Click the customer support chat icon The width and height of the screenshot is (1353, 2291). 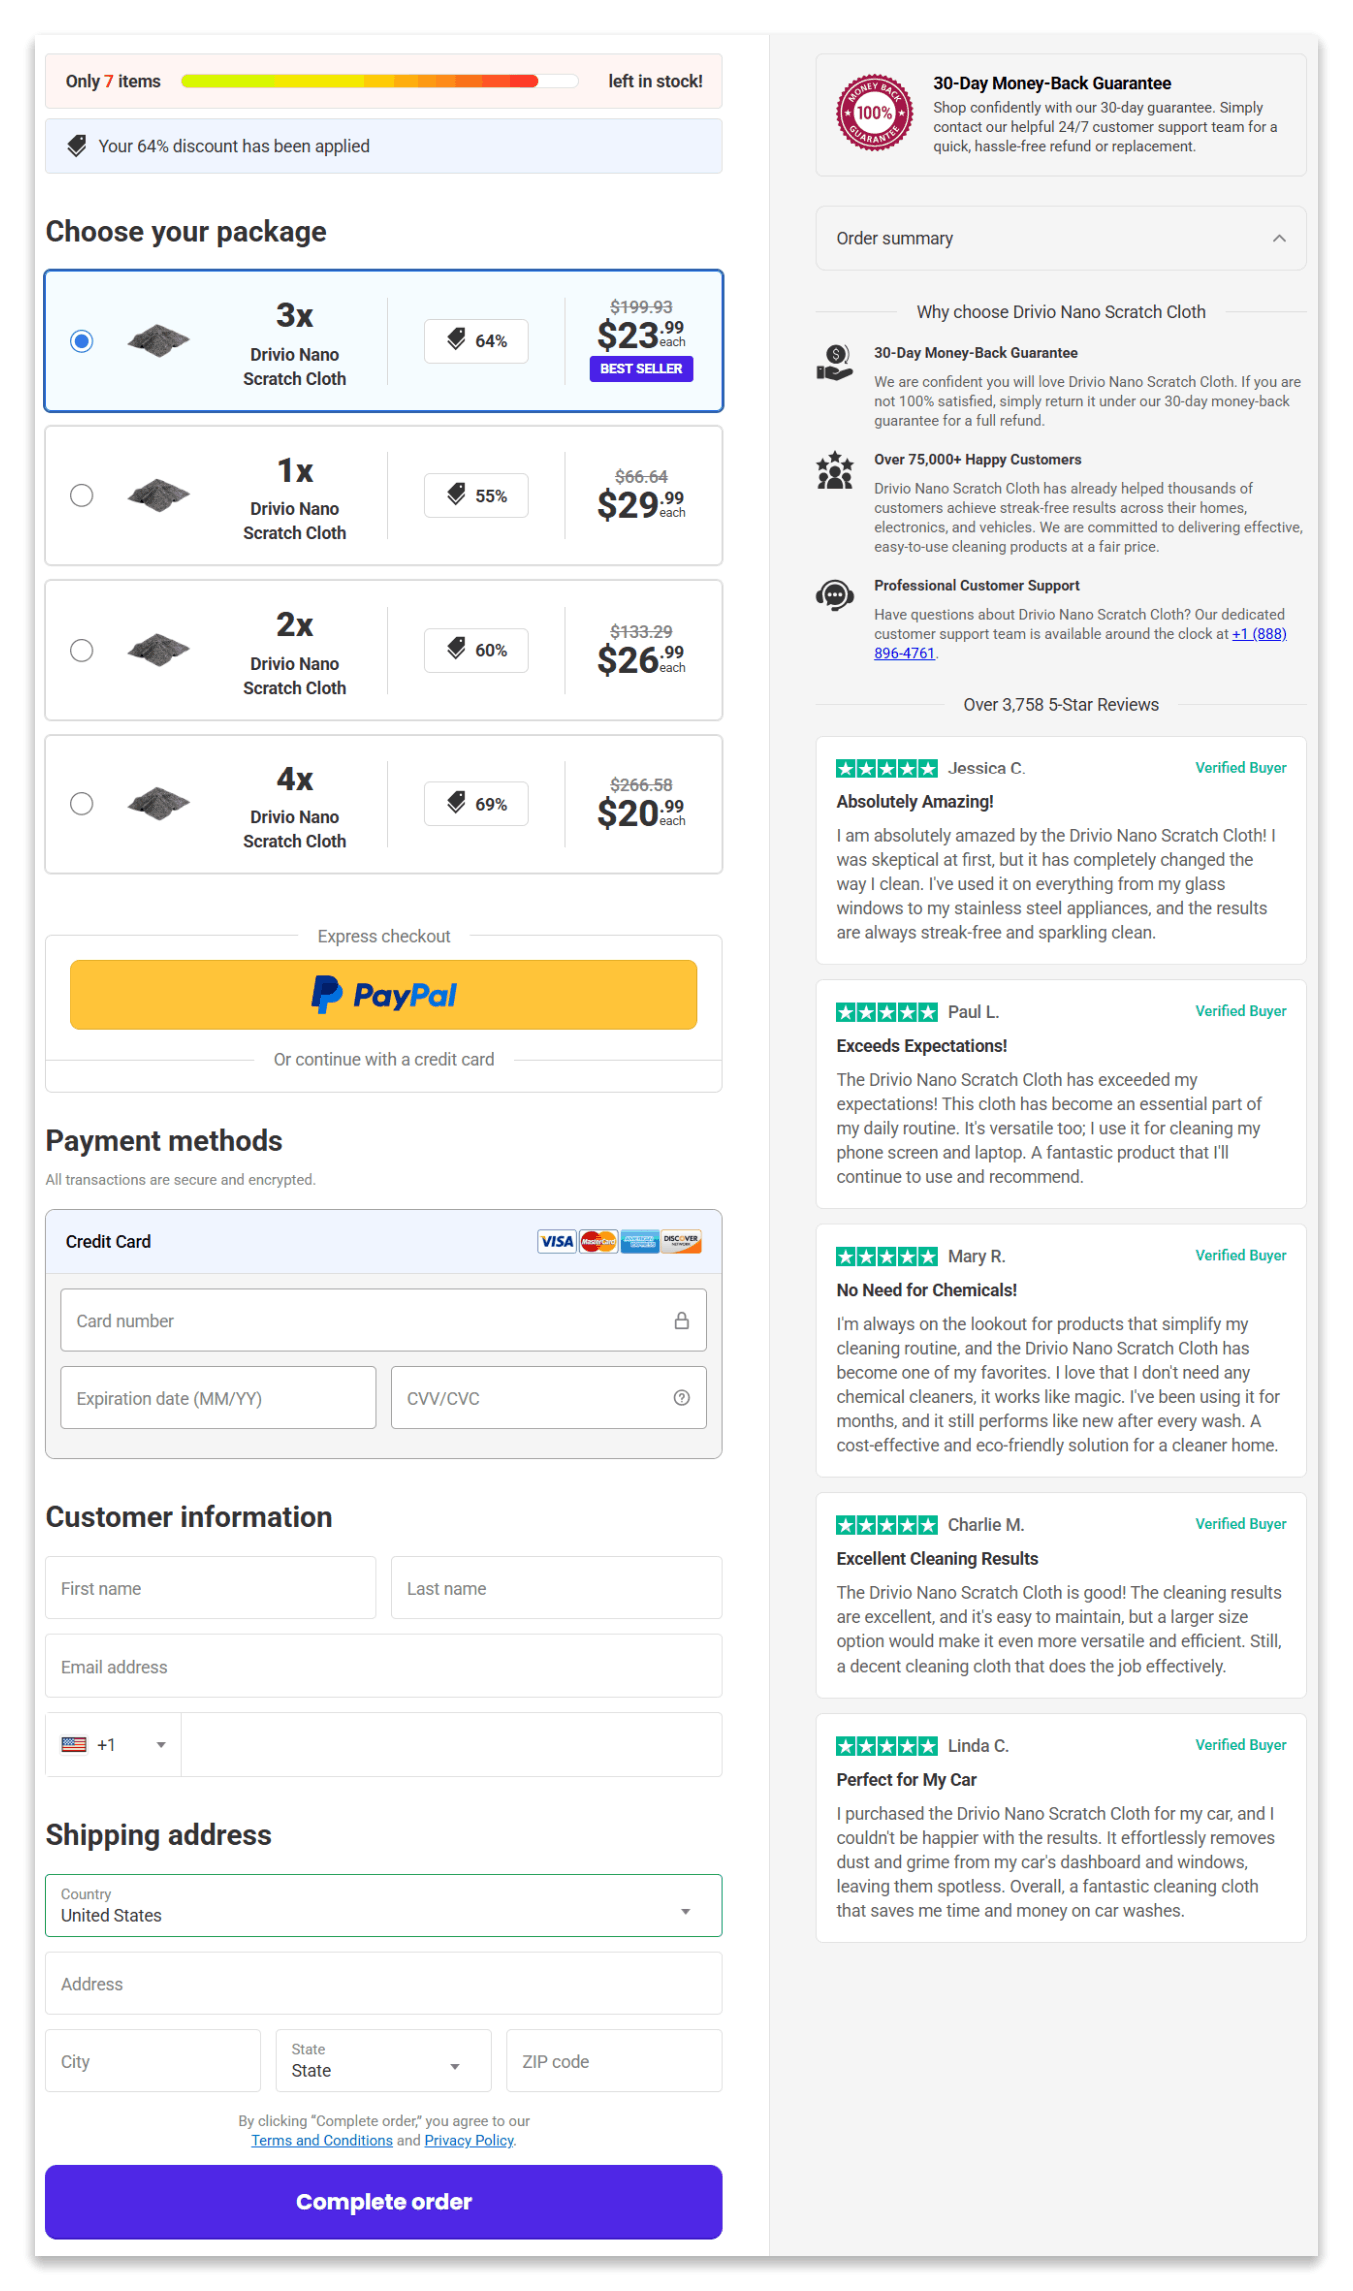coord(834,595)
